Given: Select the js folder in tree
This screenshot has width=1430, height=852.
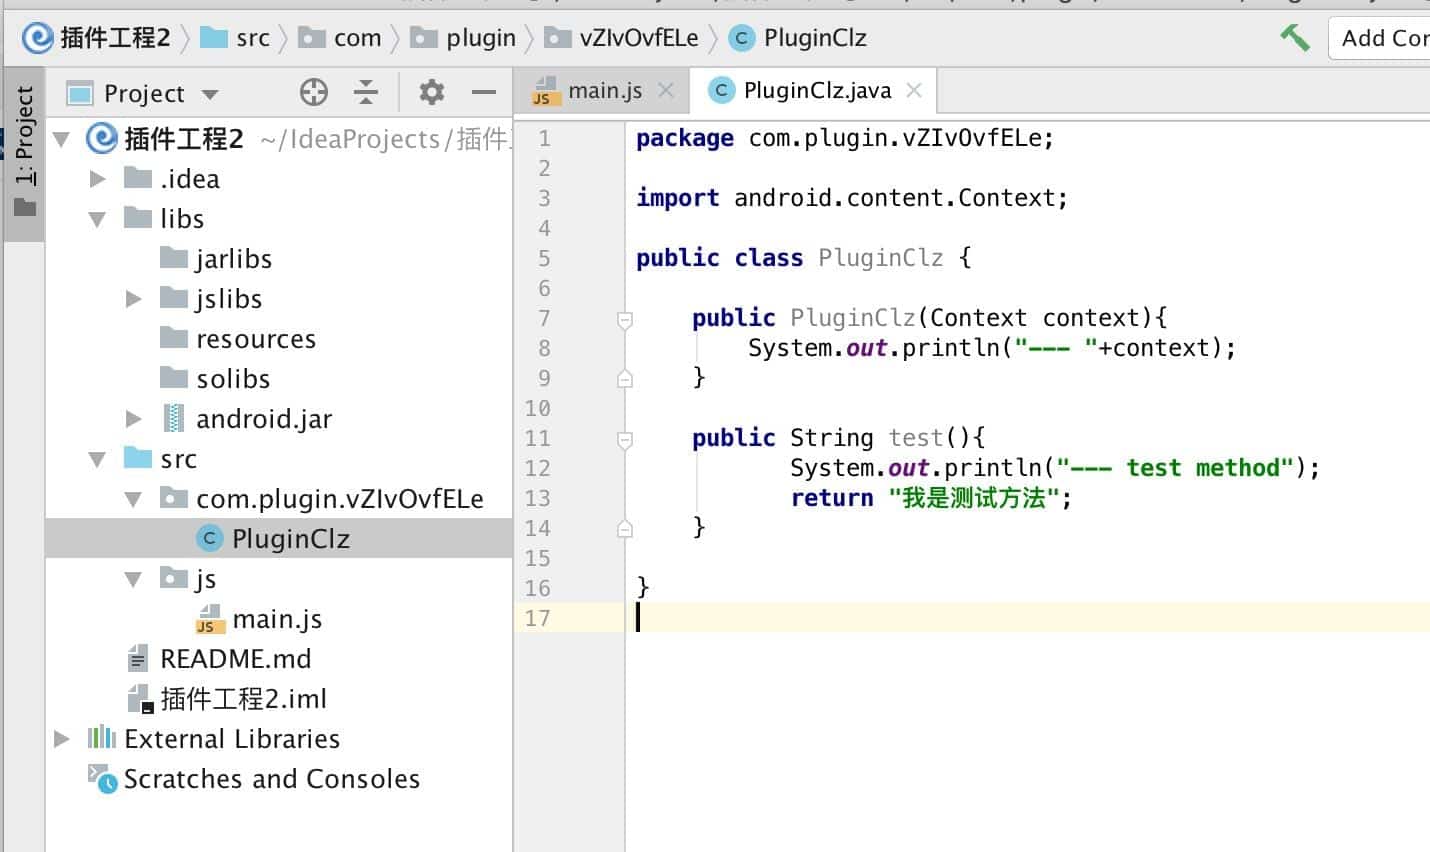Looking at the screenshot, I should click(206, 579).
